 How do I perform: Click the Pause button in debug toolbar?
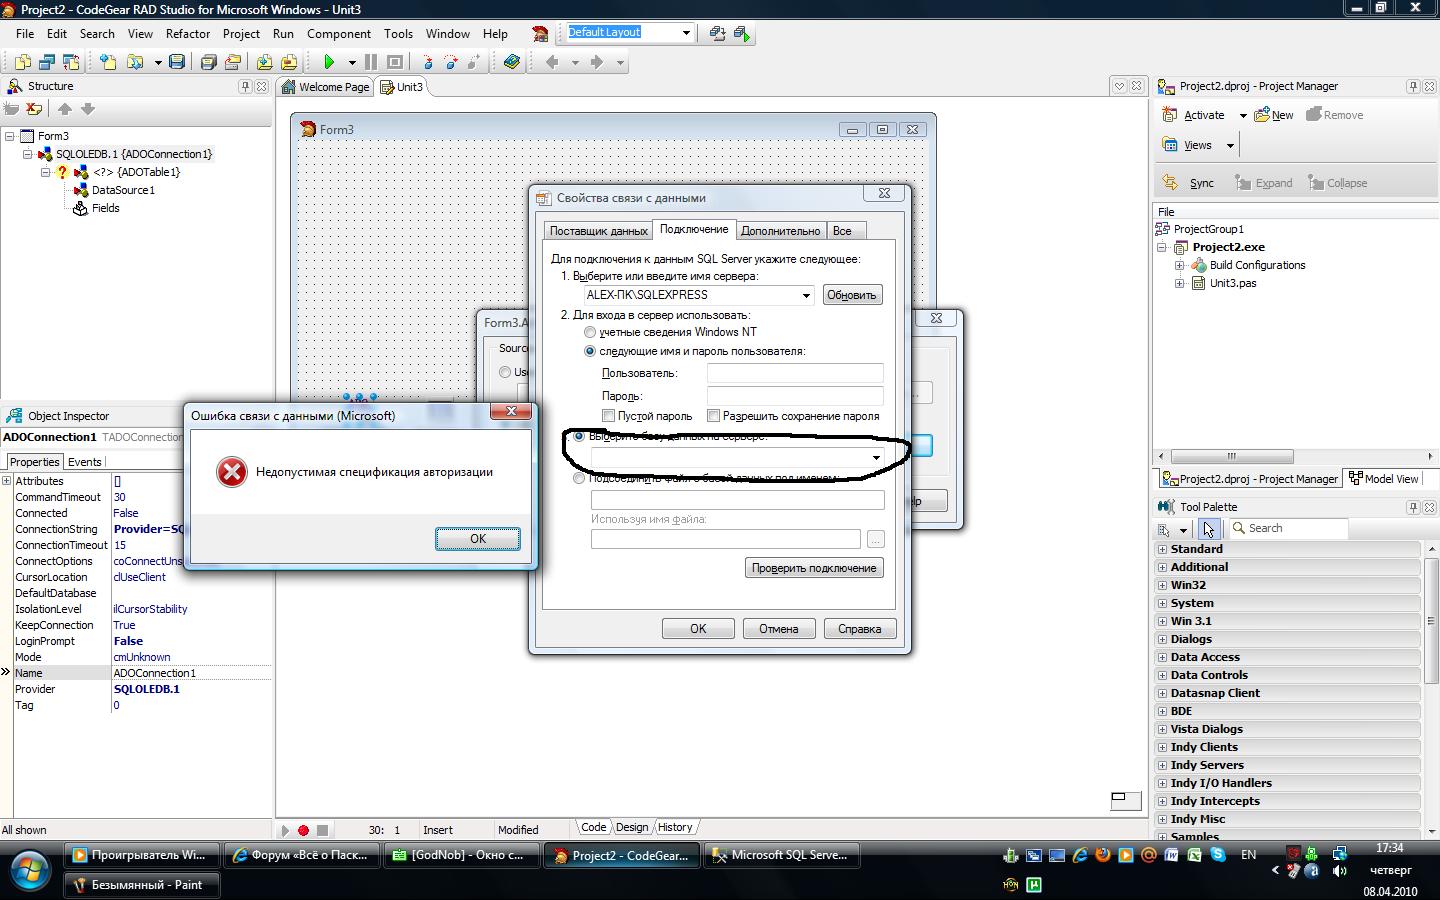click(x=371, y=62)
